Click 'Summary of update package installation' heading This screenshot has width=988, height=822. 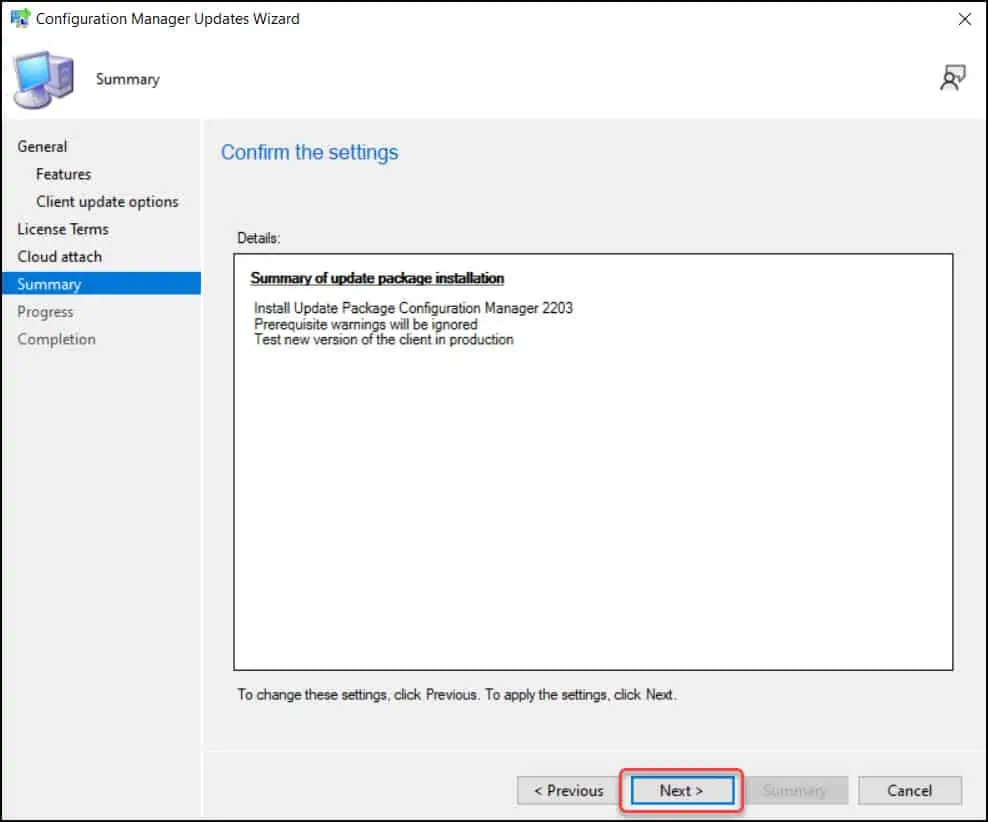click(377, 278)
